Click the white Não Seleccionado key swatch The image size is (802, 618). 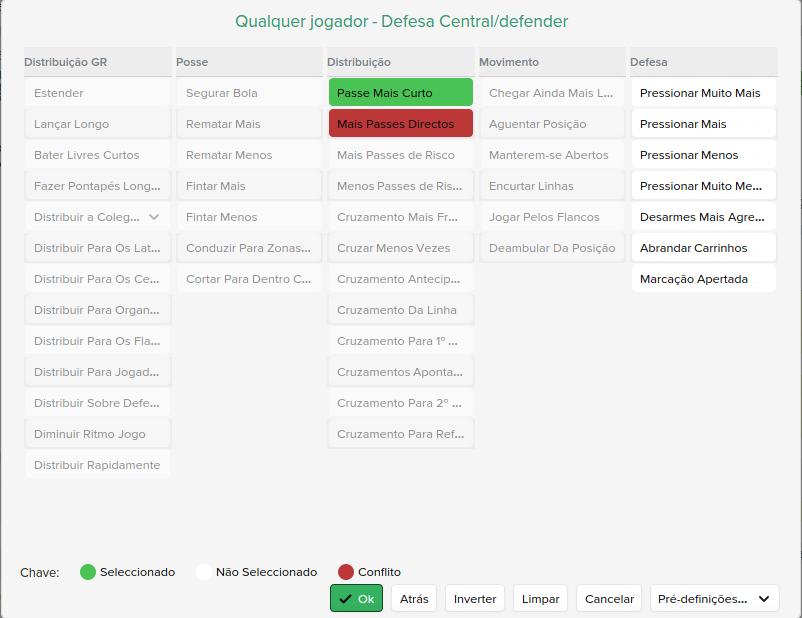(x=204, y=572)
